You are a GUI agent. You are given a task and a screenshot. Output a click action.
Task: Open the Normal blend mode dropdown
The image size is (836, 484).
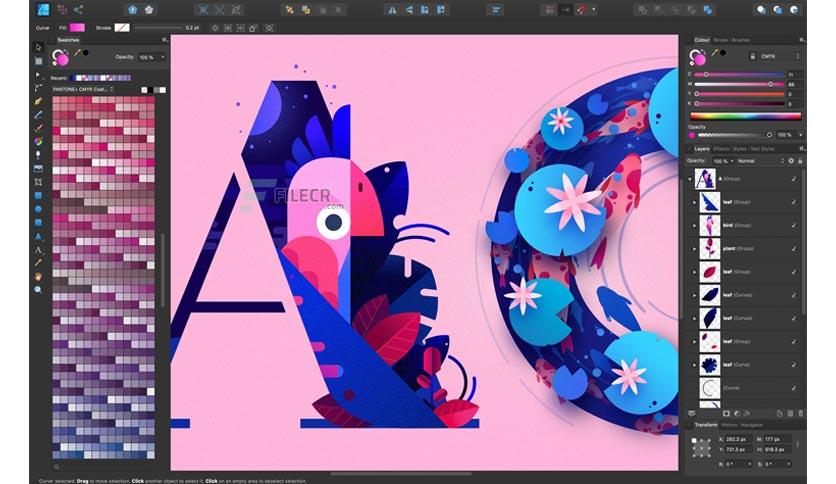761,160
